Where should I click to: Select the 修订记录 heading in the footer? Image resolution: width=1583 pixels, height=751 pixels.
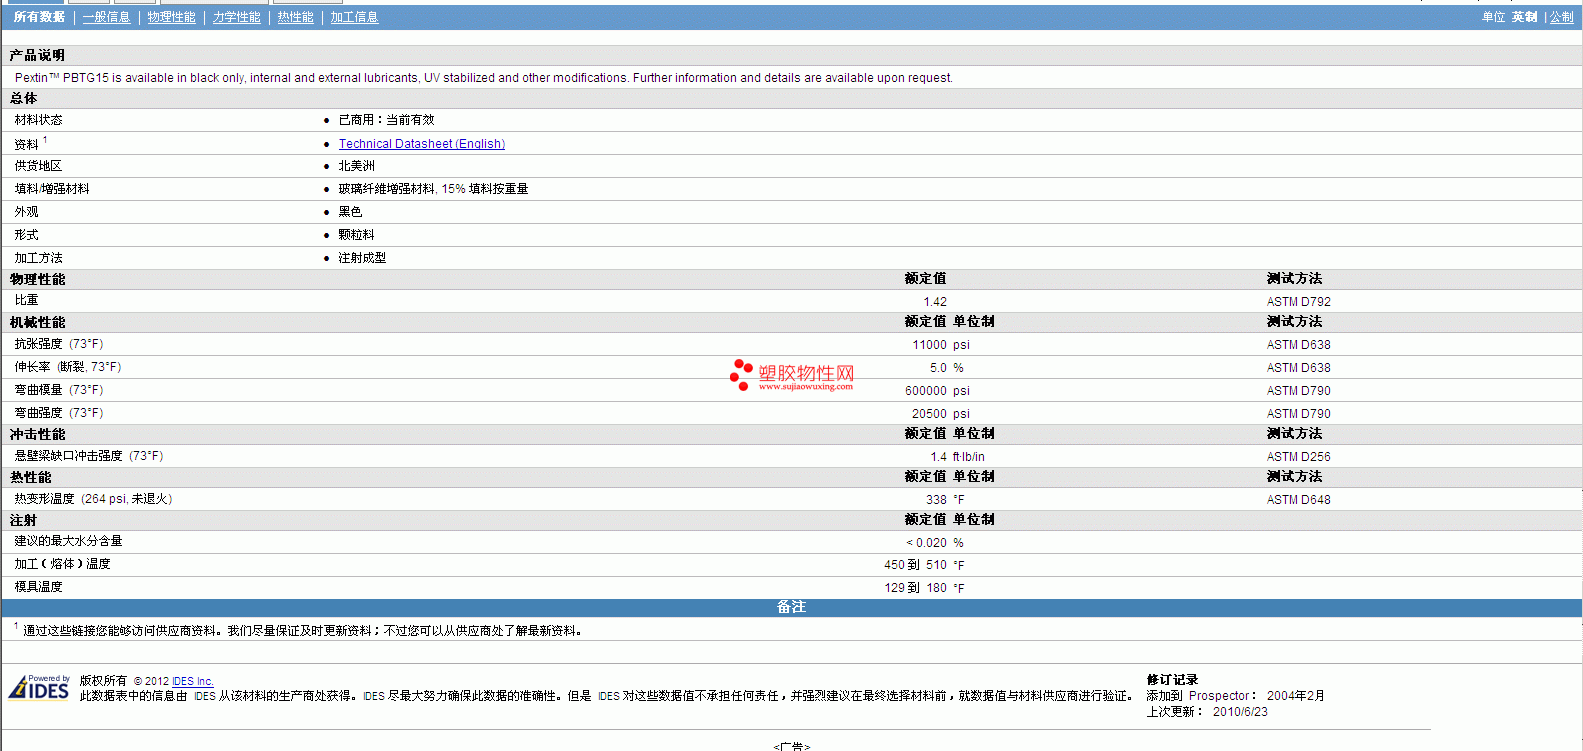point(1172,680)
